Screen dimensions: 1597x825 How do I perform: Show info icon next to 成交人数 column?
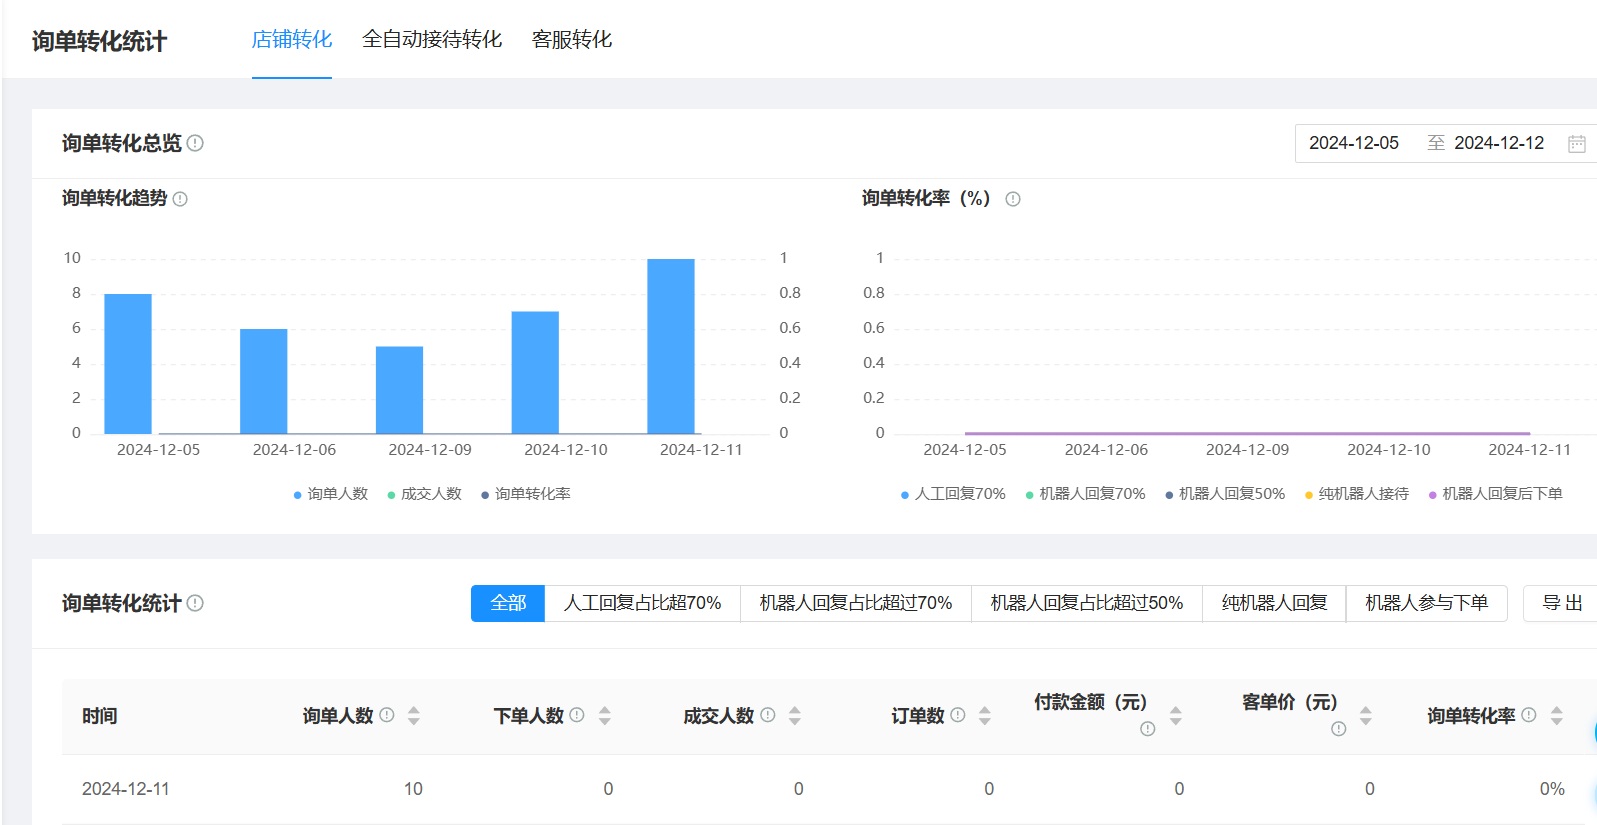(x=768, y=715)
